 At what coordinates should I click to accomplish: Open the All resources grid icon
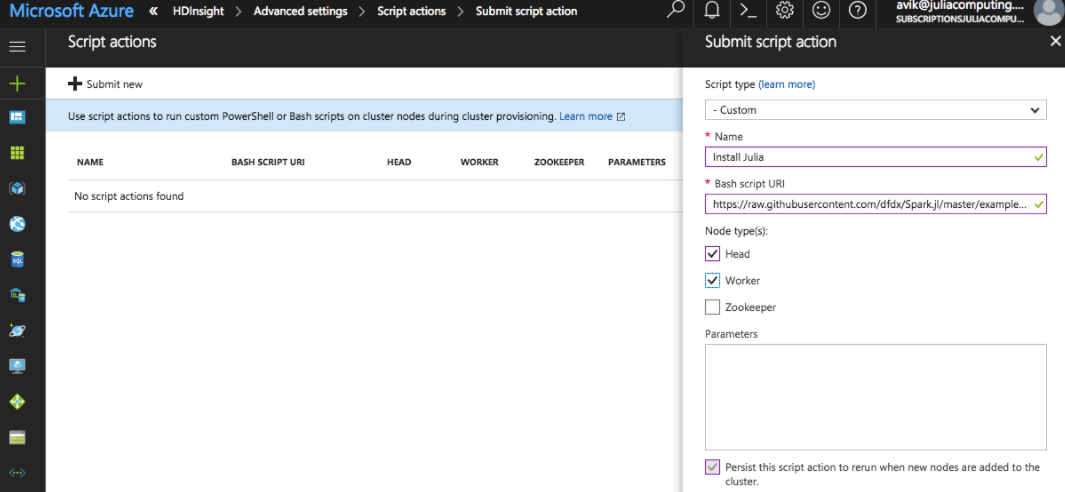[x=17, y=153]
